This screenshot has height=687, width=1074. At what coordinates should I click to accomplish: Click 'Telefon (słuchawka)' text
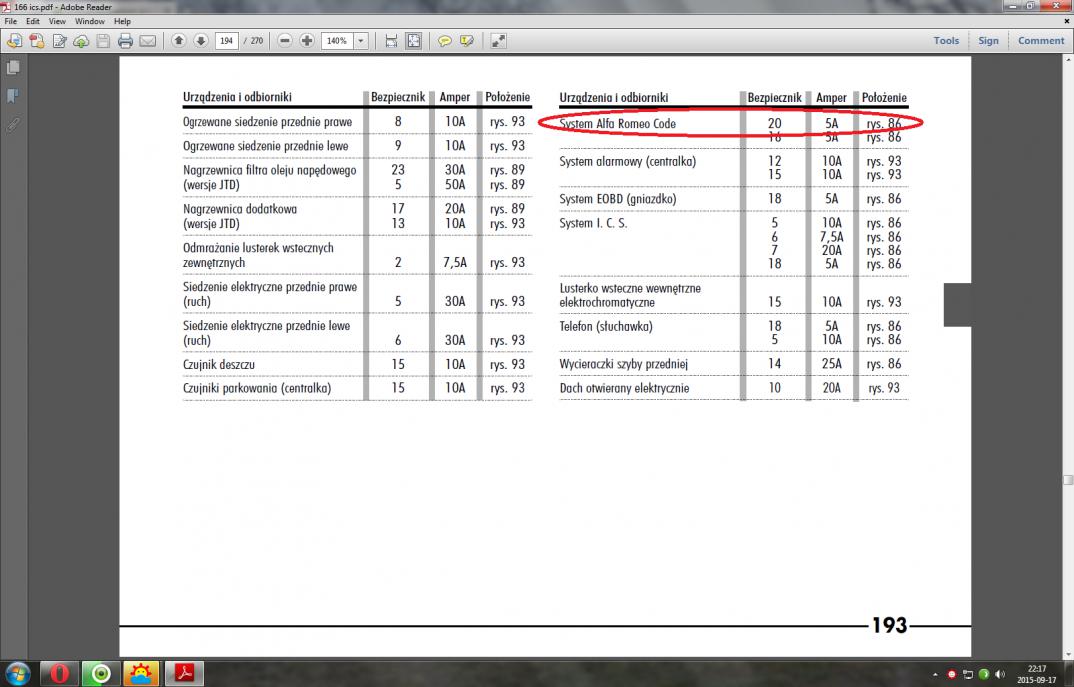(605, 327)
